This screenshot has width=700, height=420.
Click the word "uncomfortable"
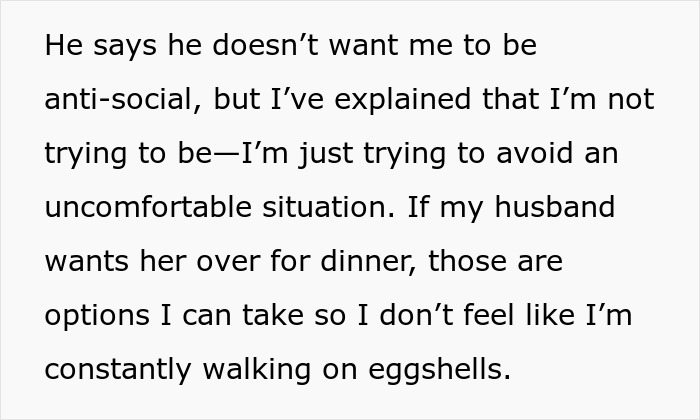point(148,208)
